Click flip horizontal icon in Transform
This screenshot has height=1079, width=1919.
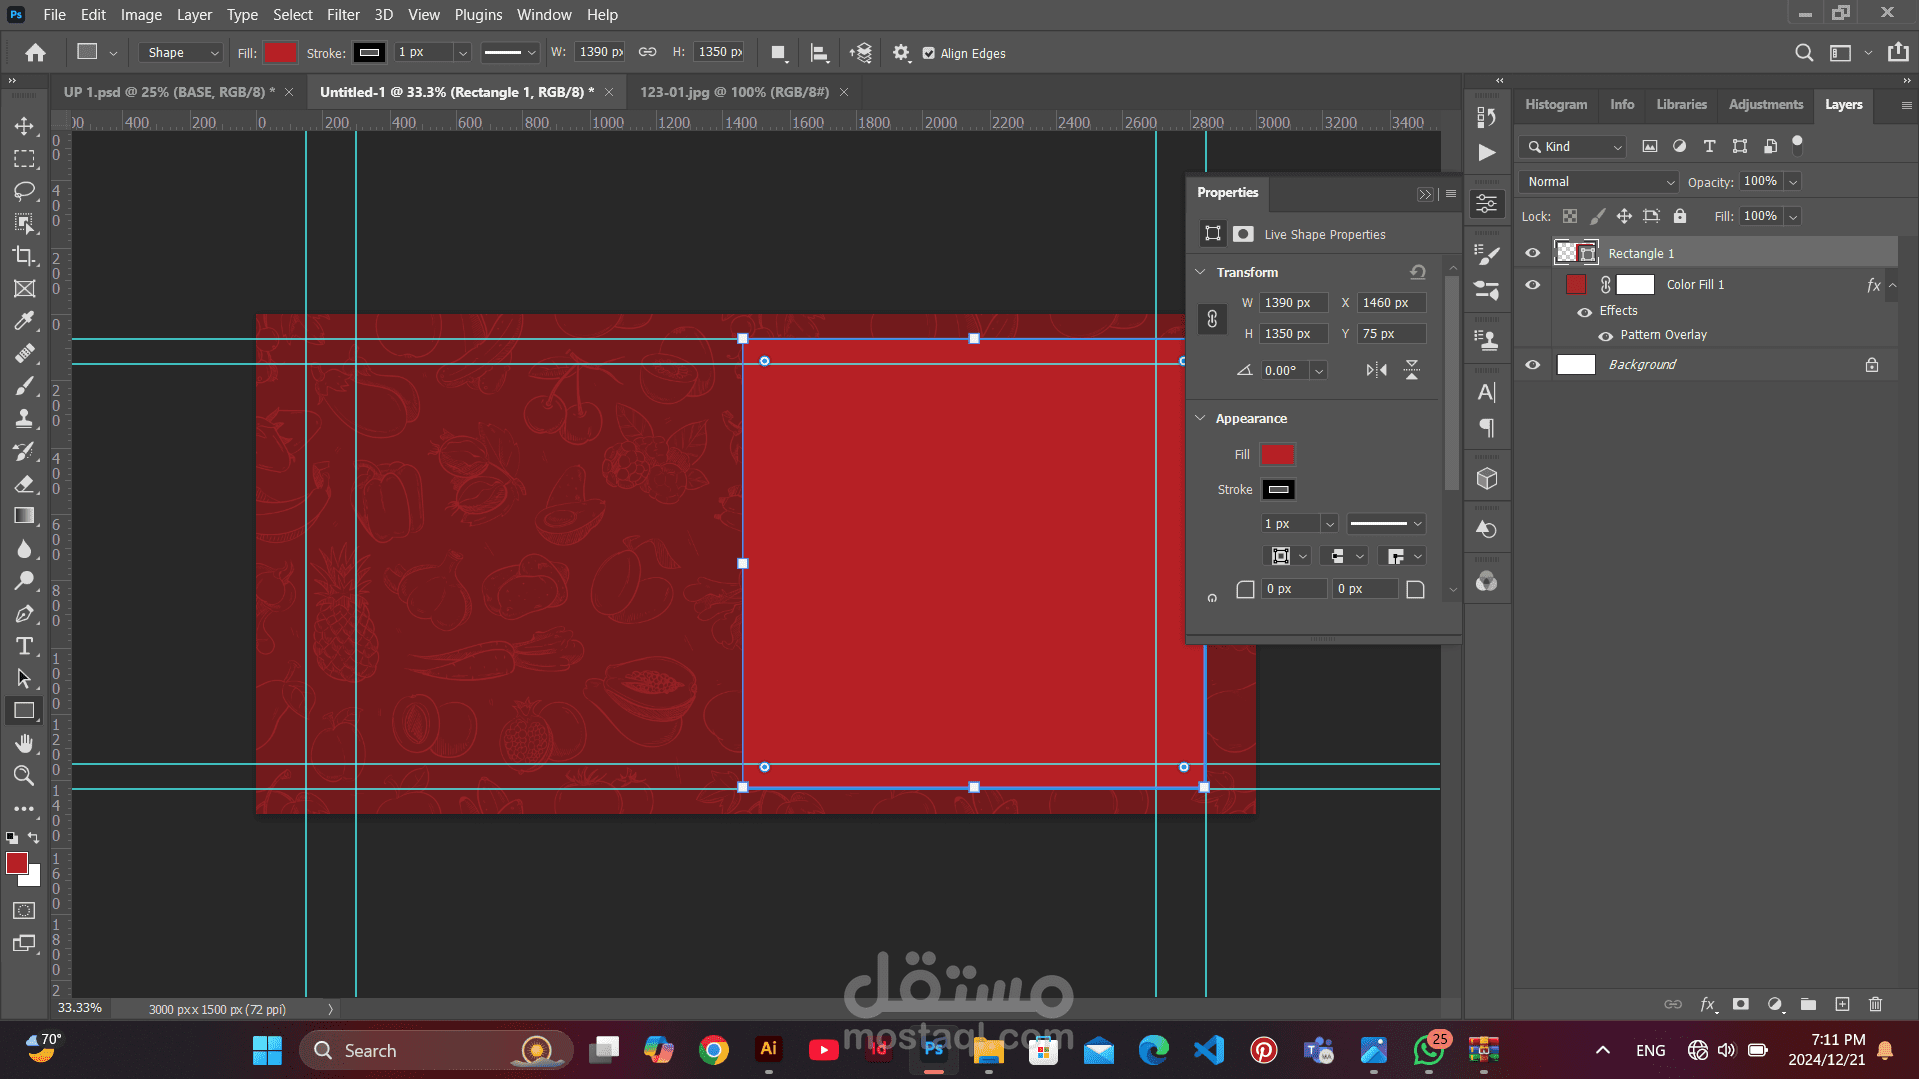pyautogui.click(x=1376, y=370)
